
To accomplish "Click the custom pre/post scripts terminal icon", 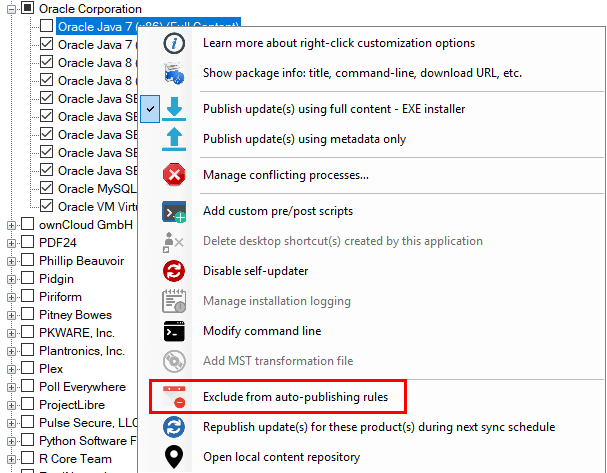I will pyautogui.click(x=174, y=211).
